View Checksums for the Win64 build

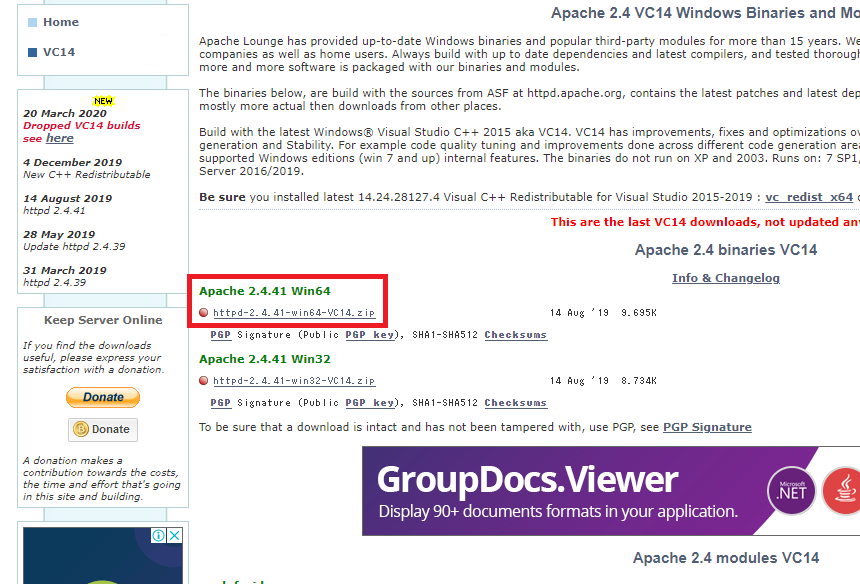point(516,335)
